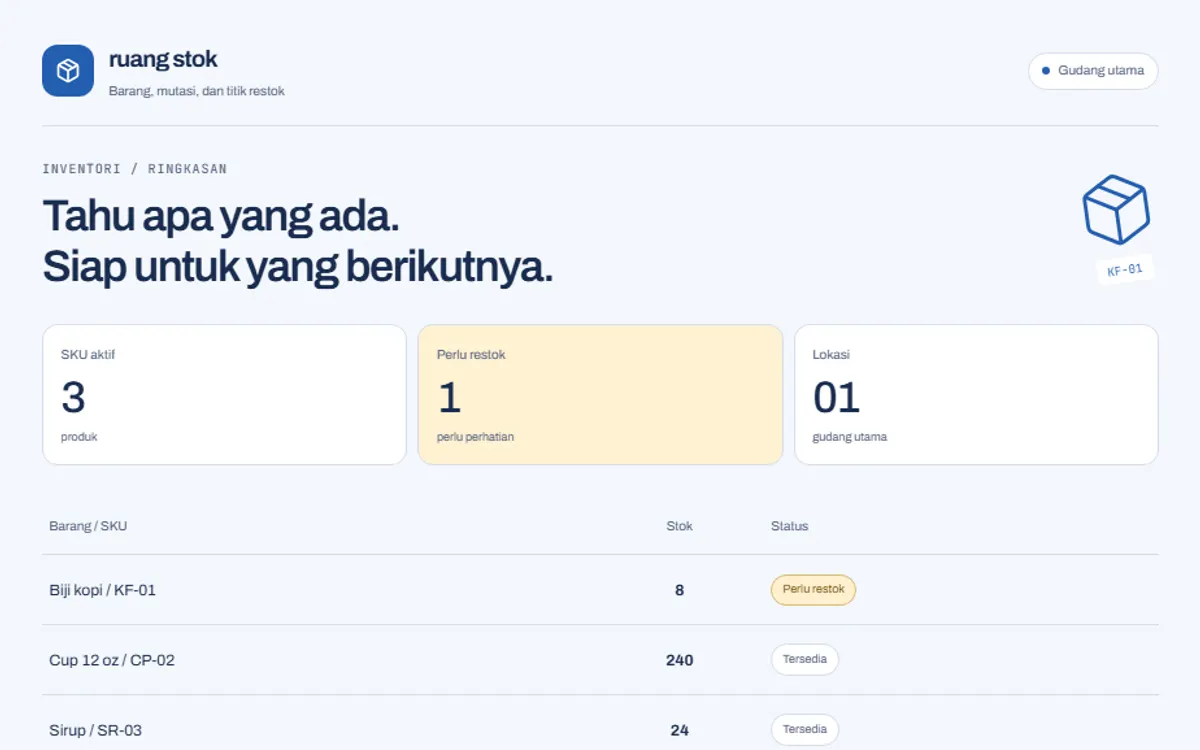The image size is (1200, 750).
Task: Click the blue dot in Gudang utama pill
Action: 1046,71
